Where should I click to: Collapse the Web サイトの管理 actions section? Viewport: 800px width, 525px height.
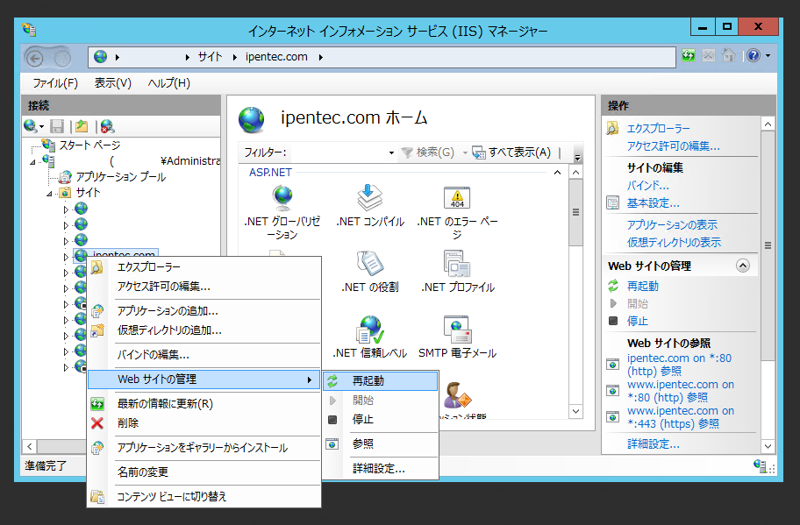[743, 265]
